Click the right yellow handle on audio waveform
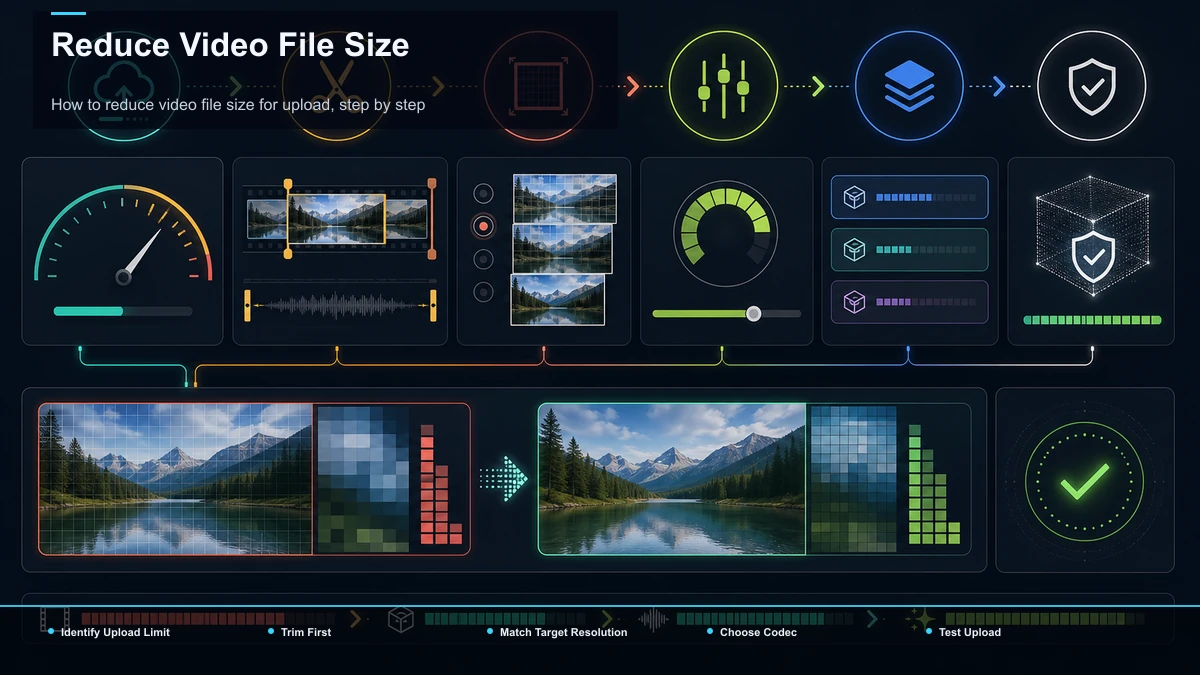Screen dimensions: 1200x675 [434, 305]
